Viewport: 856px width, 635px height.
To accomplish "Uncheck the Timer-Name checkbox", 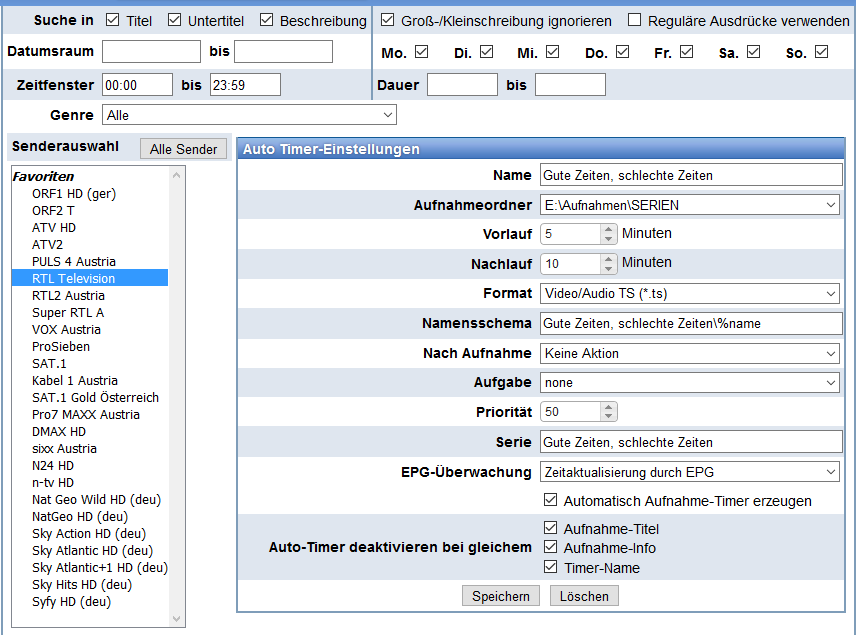I will [550, 567].
